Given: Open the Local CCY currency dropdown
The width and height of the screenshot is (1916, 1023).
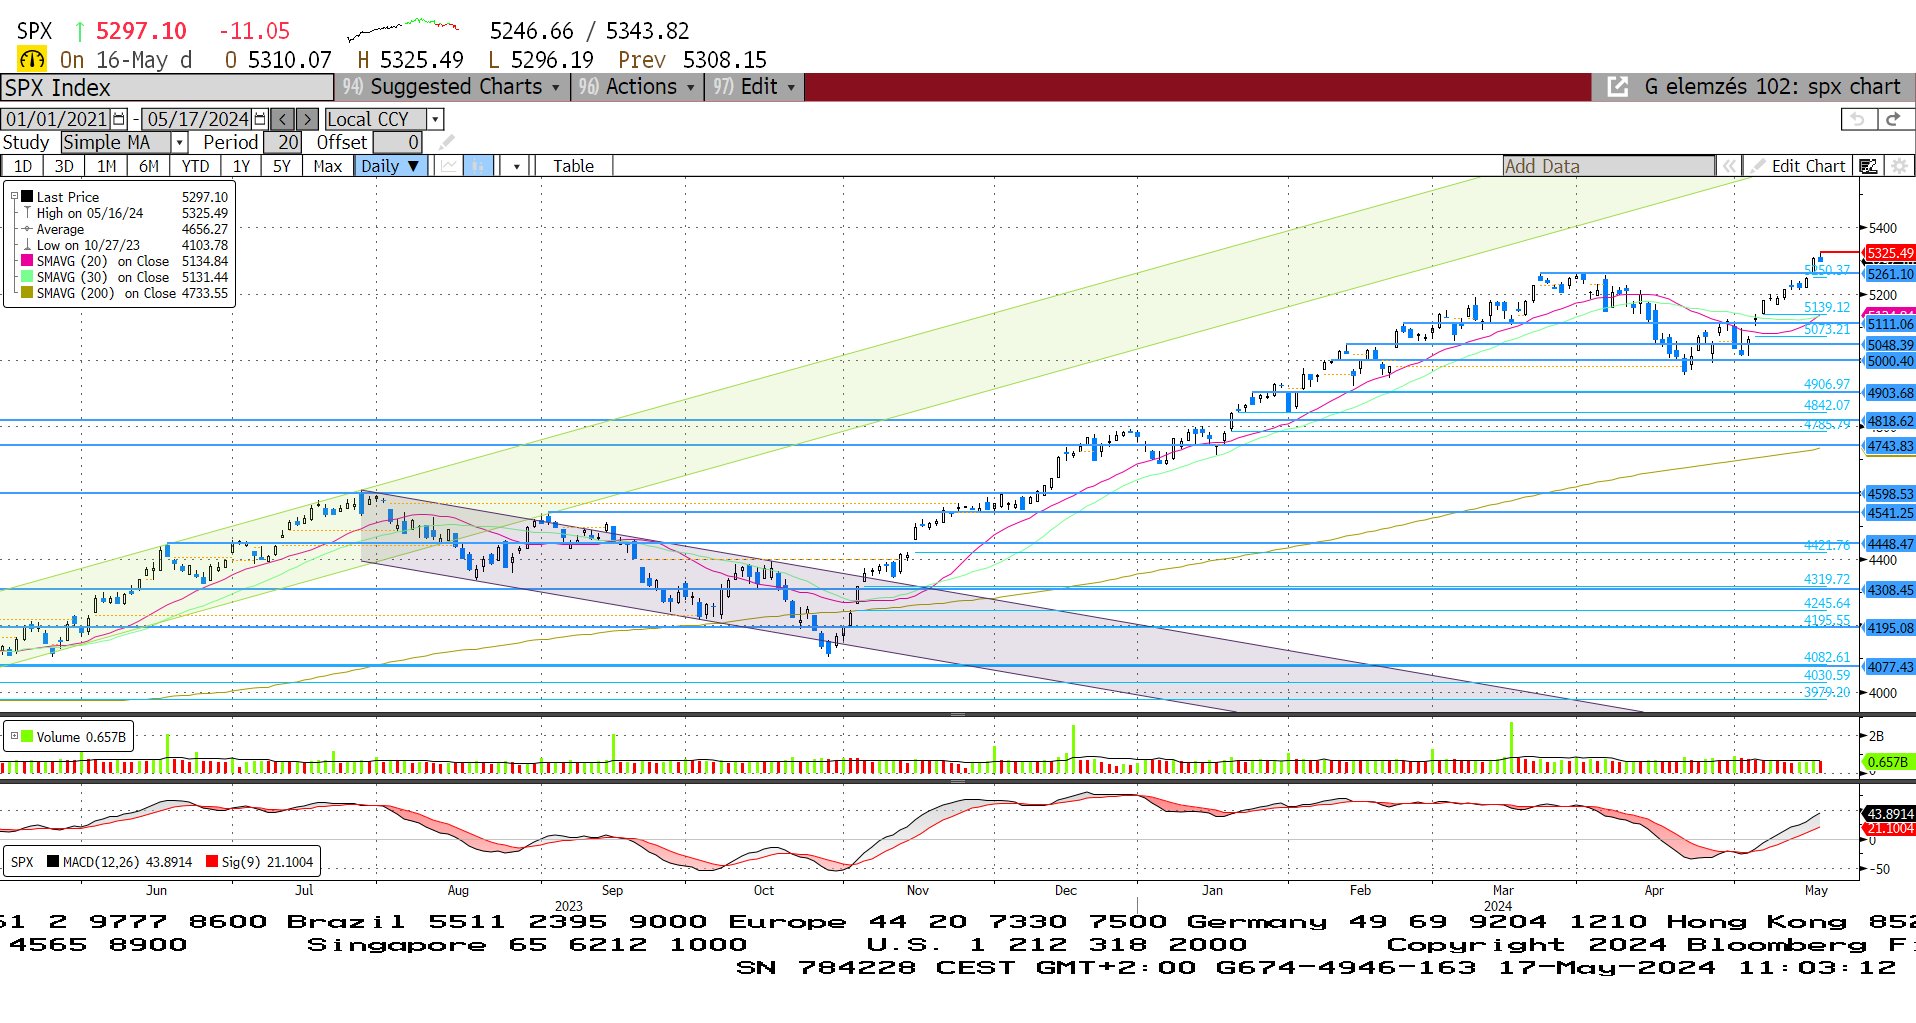Looking at the screenshot, I should click(435, 119).
